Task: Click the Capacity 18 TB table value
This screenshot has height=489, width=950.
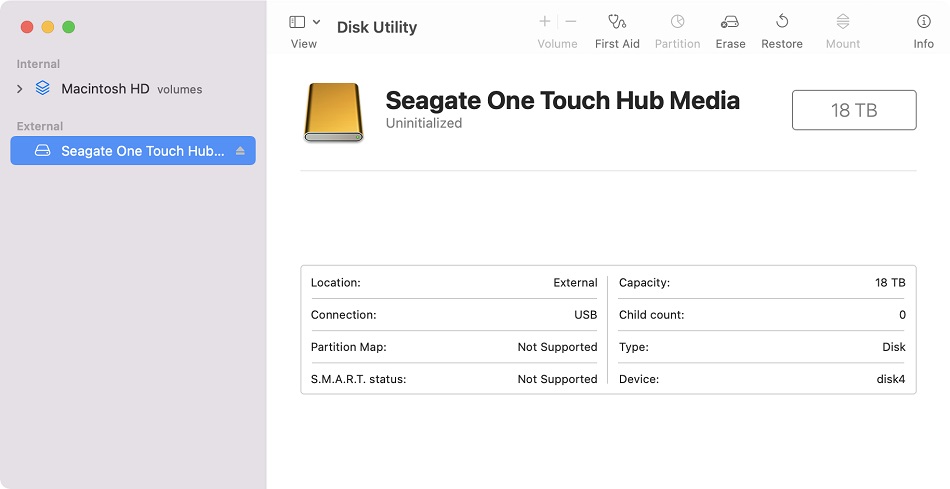Action: tap(890, 282)
